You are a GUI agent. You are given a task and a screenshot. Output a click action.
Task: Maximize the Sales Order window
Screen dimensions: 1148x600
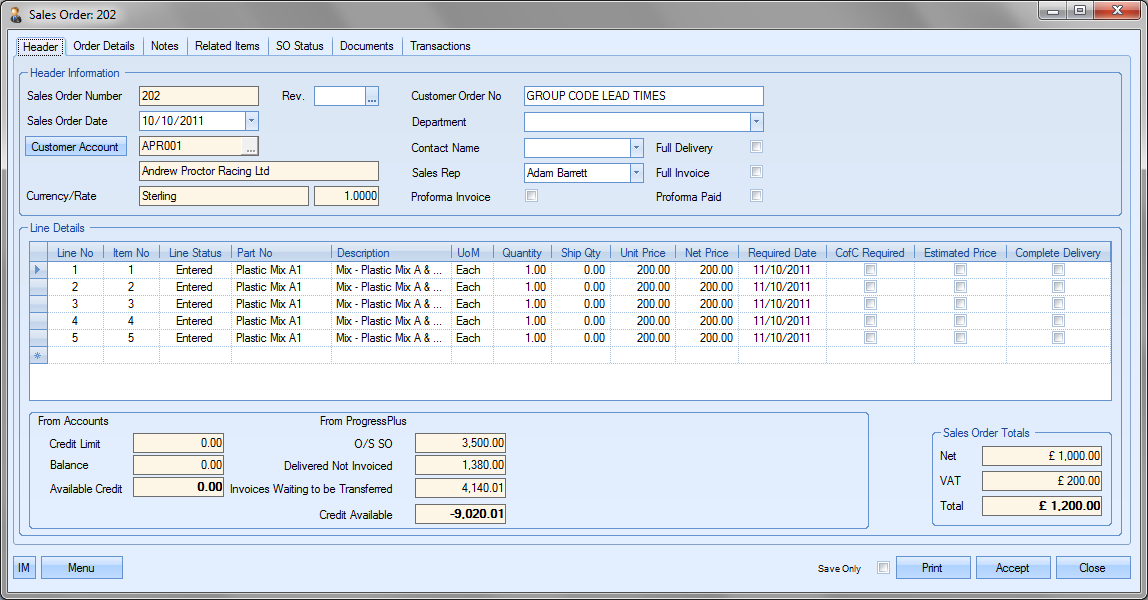coord(1079,10)
